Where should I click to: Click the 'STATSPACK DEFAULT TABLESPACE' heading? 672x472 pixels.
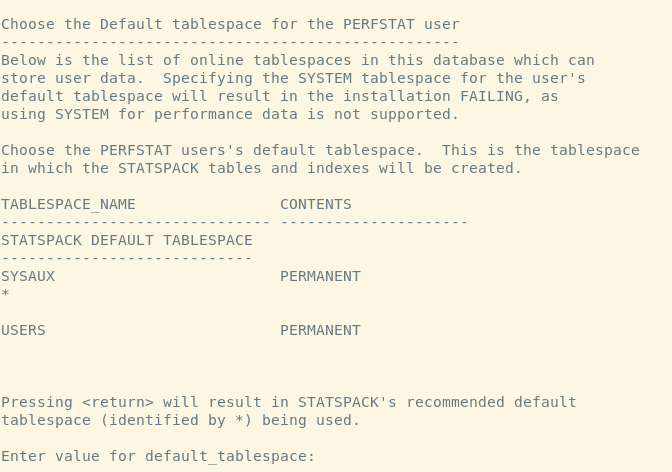pos(127,240)
